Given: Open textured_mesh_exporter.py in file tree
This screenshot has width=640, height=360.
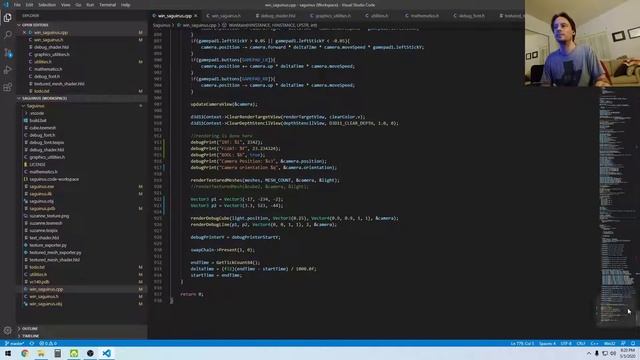Looking at the screenshot, I should [55, 253].
